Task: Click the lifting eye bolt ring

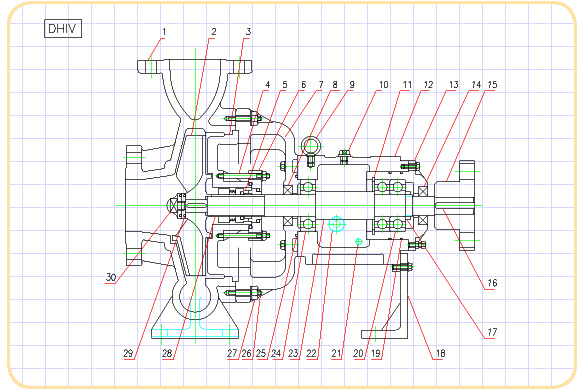Action: click(x=311, y=146)
